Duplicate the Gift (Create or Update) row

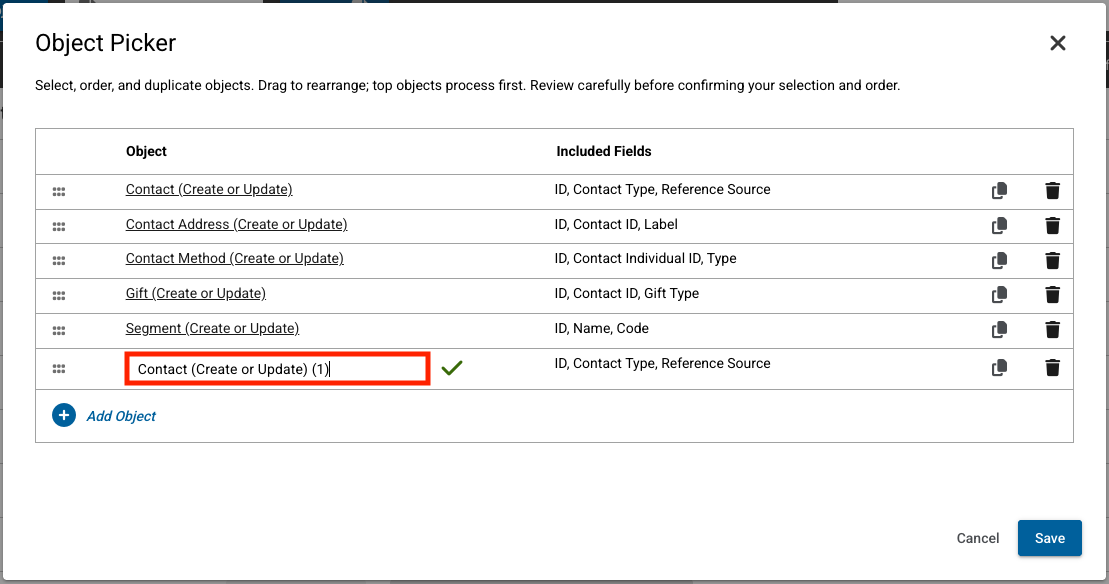(999, 294)
